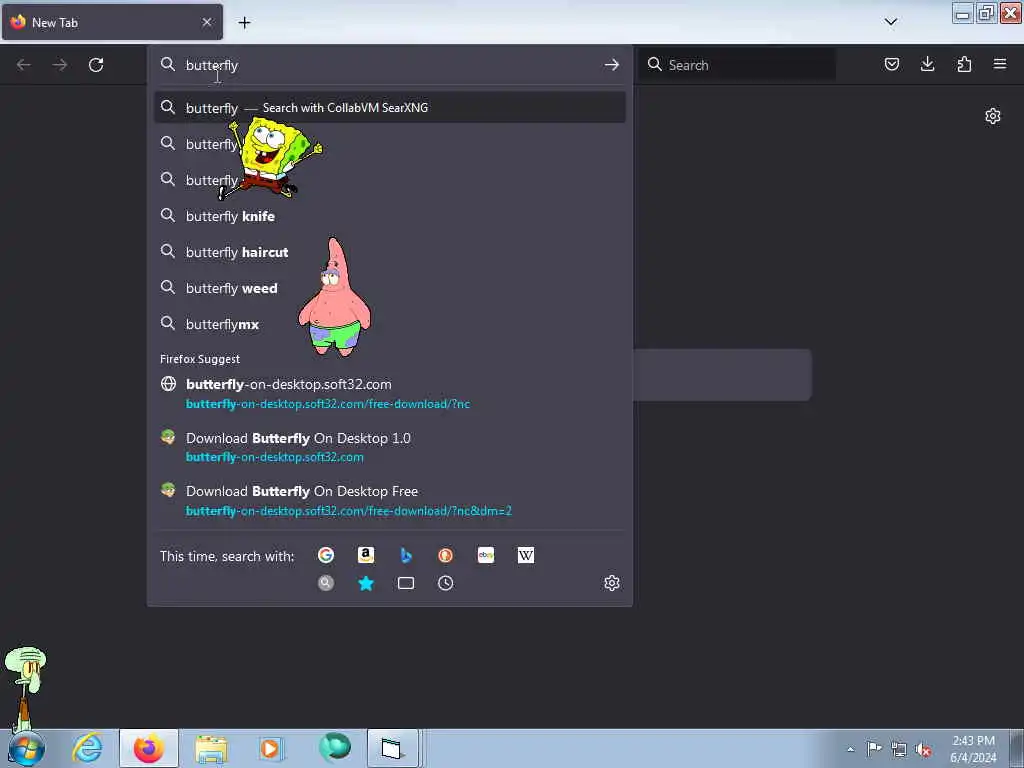Search with DuckDuckGo this time
The height and width of the screenshot is (768, 1024).
[445, 555]
